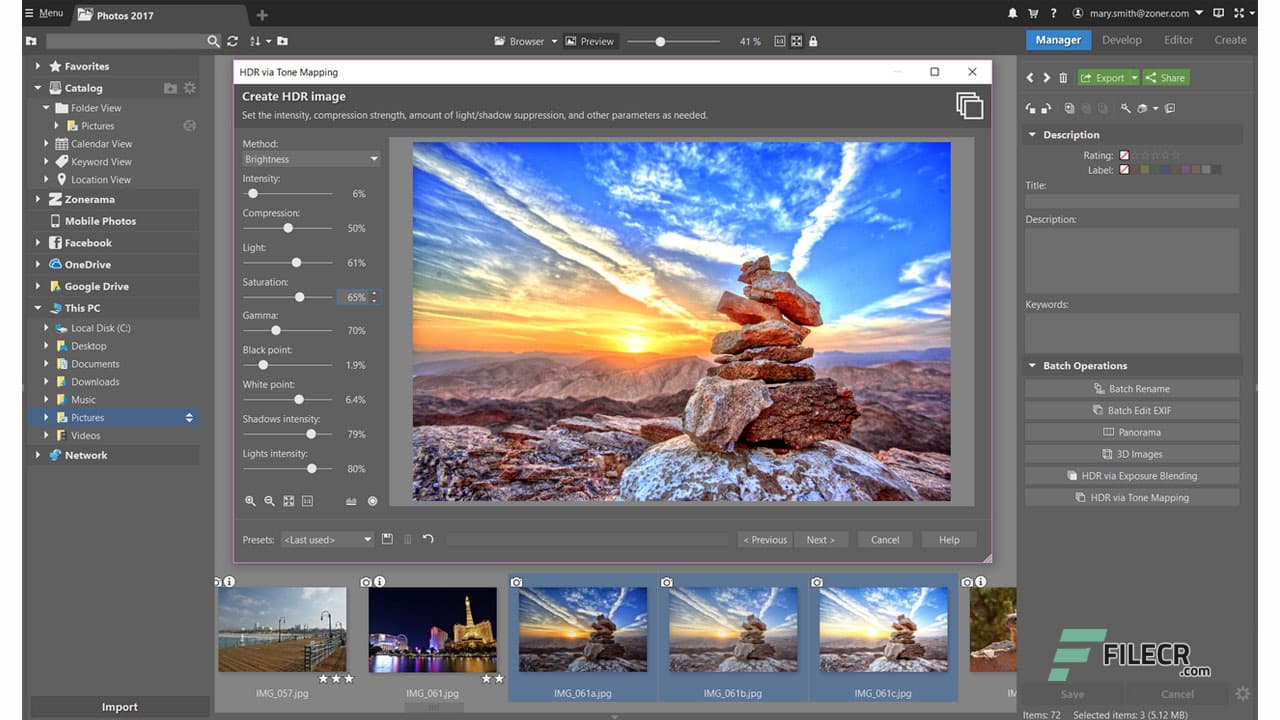This screenshot has height=720, width=1280.
Task: Click the lock icon near the zoom slider
Action: [x=813, y=41]
